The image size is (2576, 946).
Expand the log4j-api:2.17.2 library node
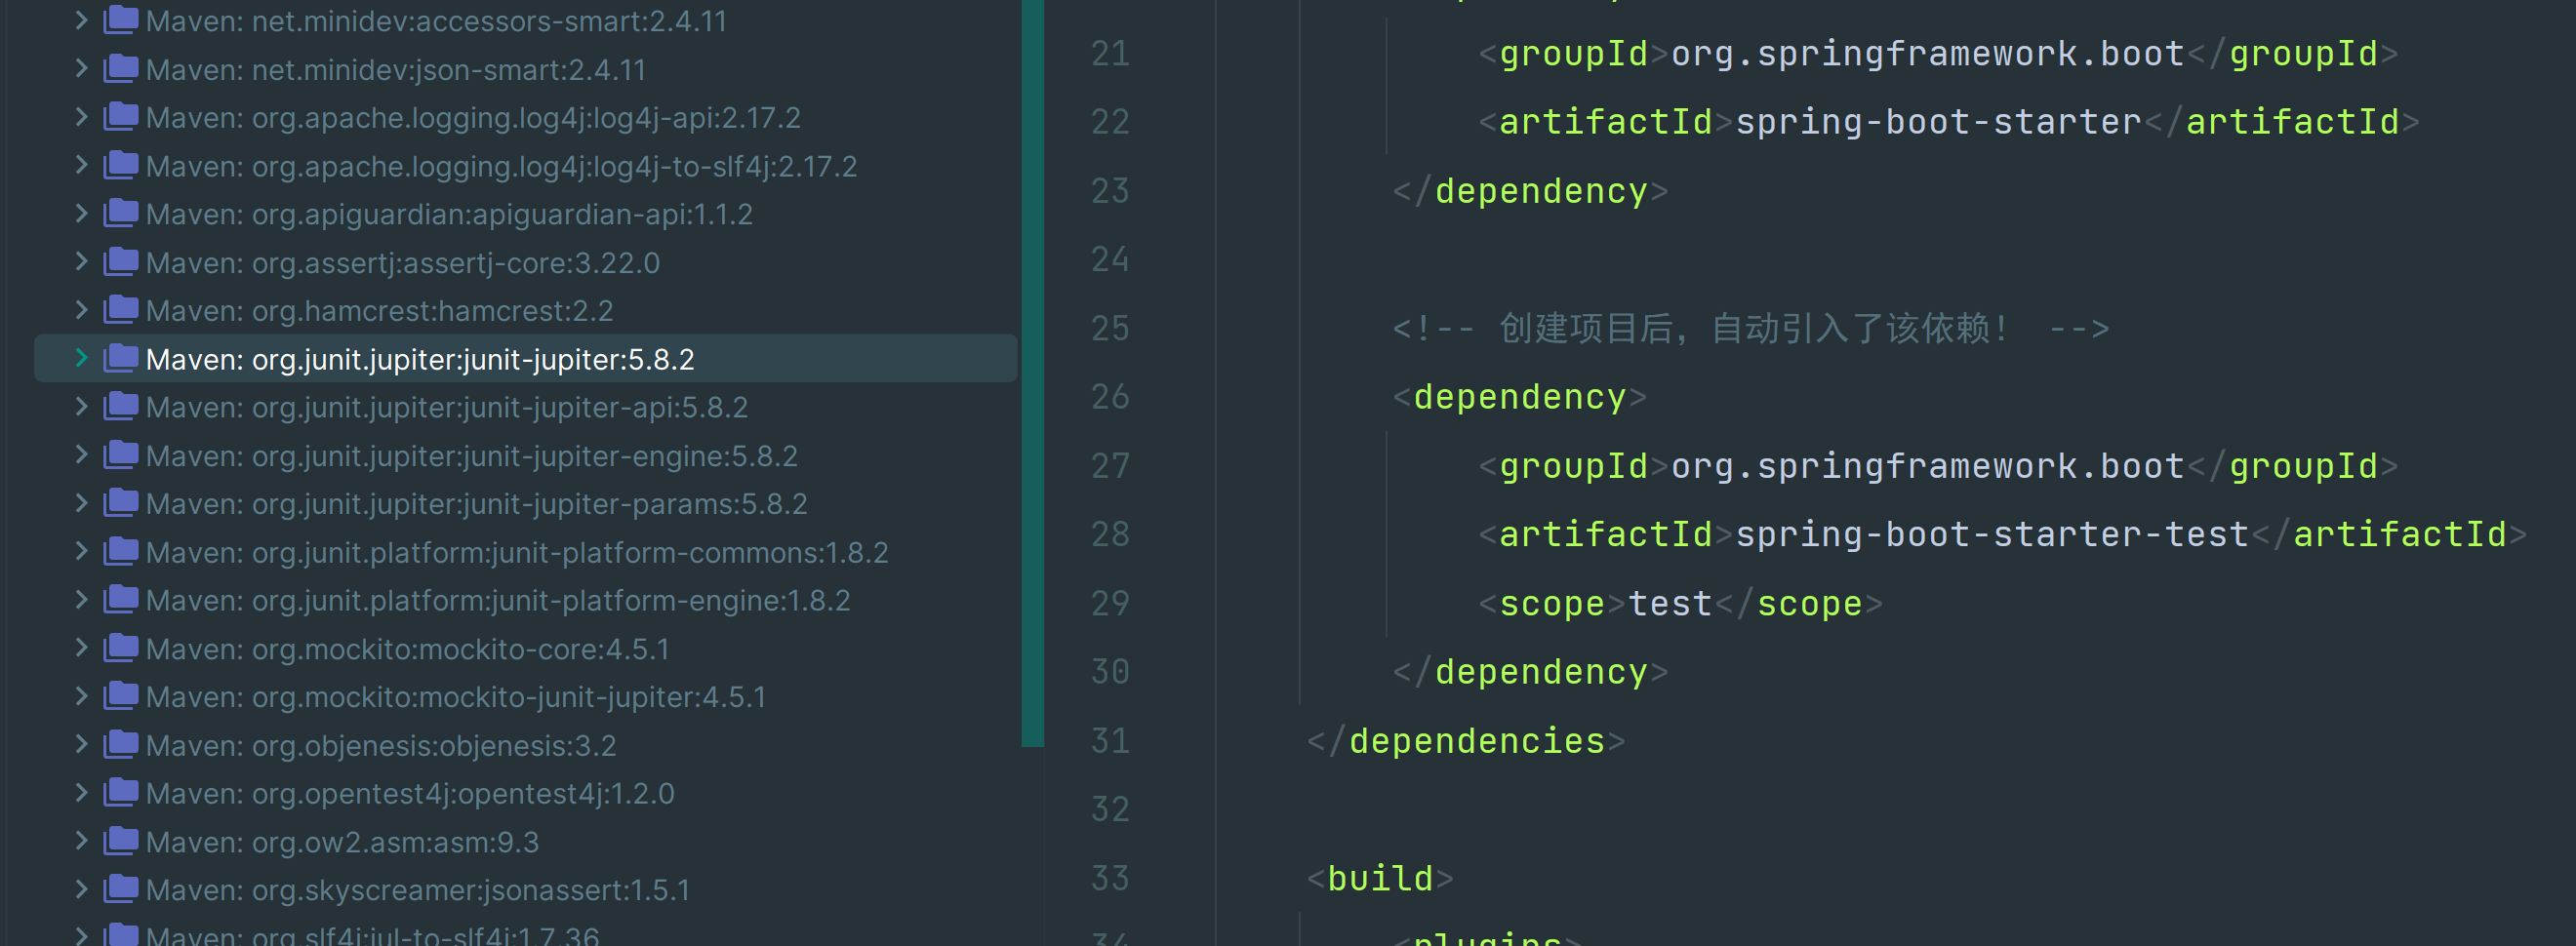(82, 116)
